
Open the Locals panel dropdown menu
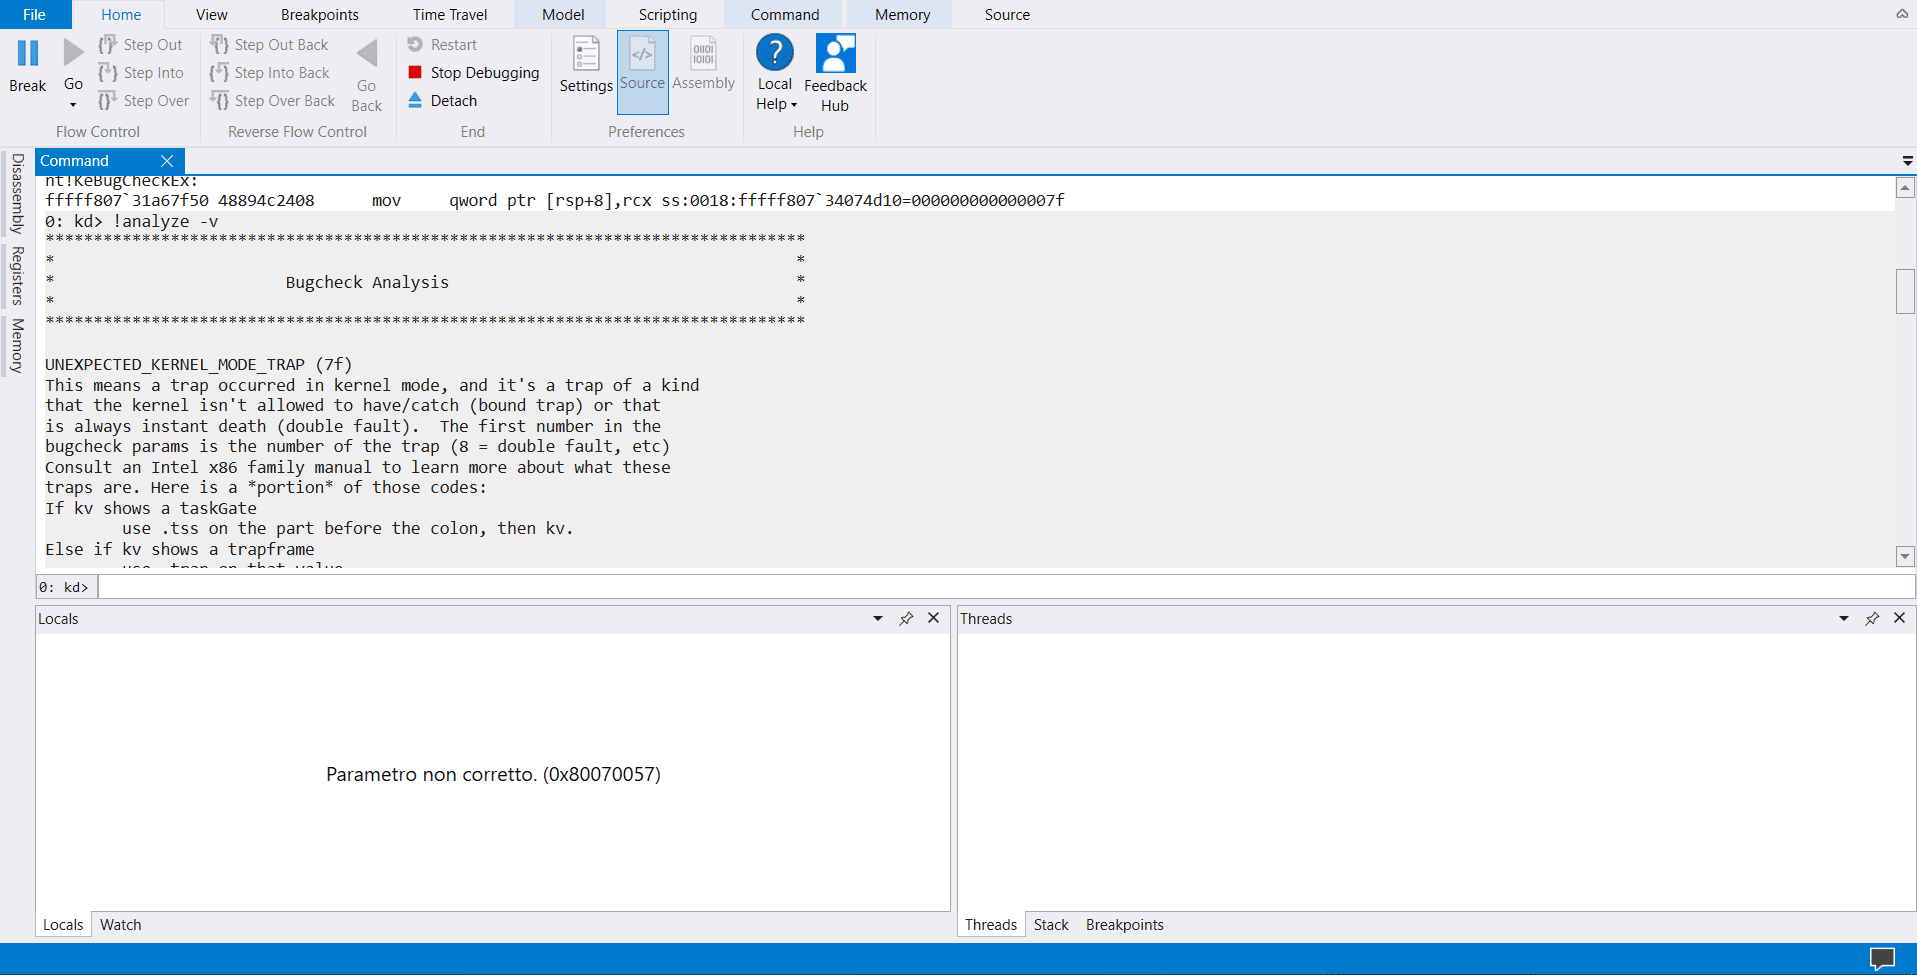click(877, 618)
